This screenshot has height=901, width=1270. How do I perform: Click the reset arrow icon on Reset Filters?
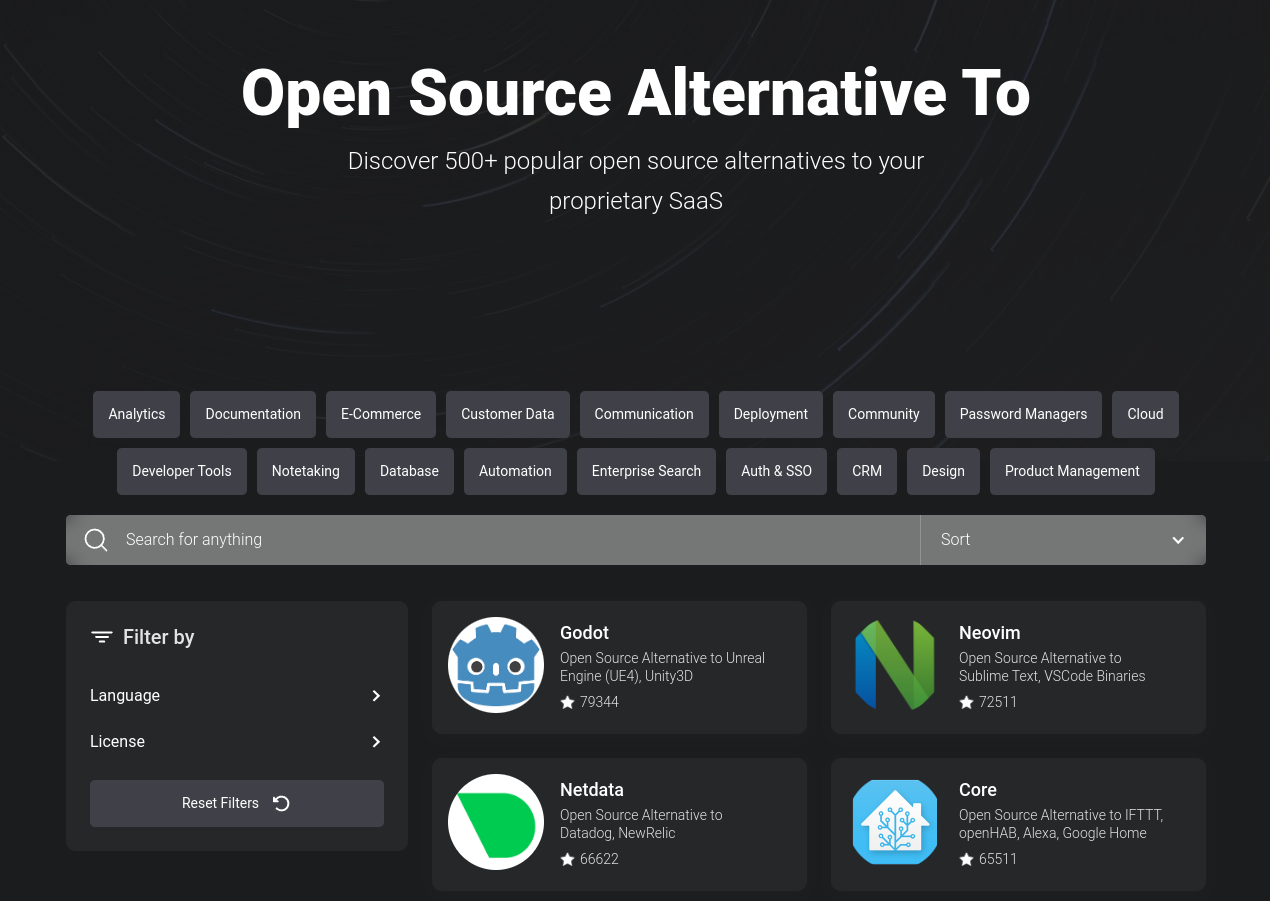[x=281, y=803]
